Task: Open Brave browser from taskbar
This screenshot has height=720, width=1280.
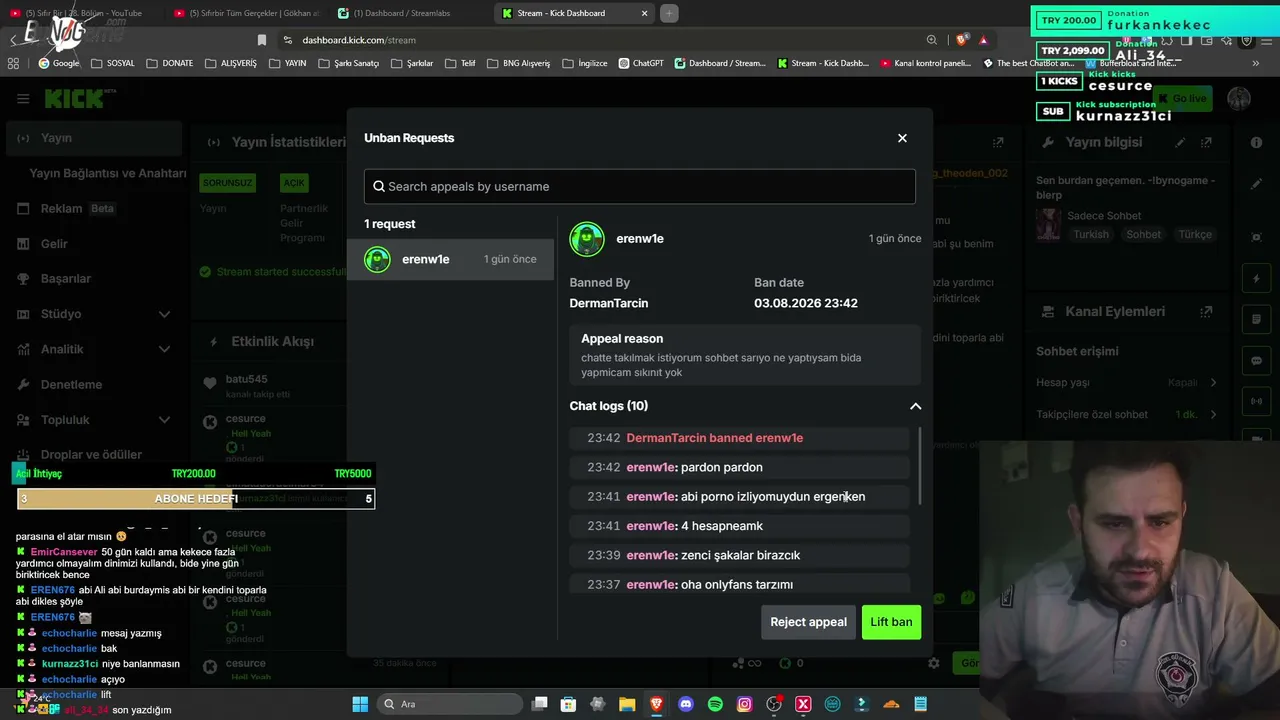Action: click(657, 704)
